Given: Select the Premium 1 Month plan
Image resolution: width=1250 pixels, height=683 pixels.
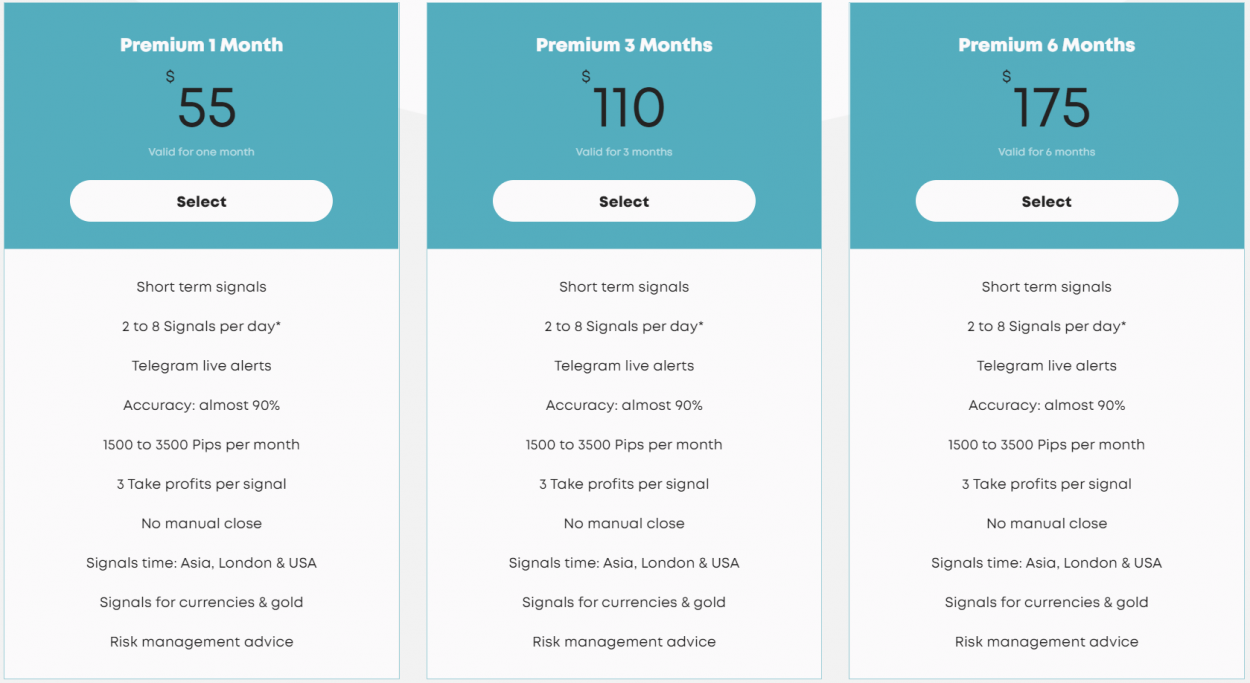Looking at the screenshot, I should (201, 201).
